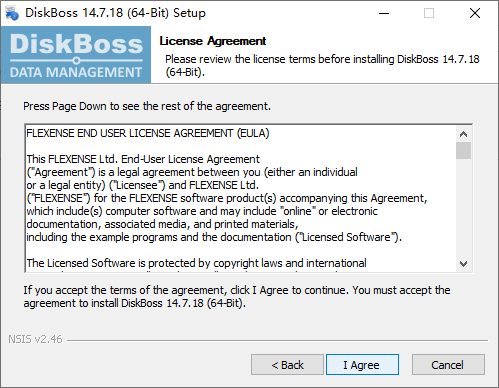Click the DiskBoss Data Management logo banner
This screenshot has width=499, height=388.
pos(76,55)
